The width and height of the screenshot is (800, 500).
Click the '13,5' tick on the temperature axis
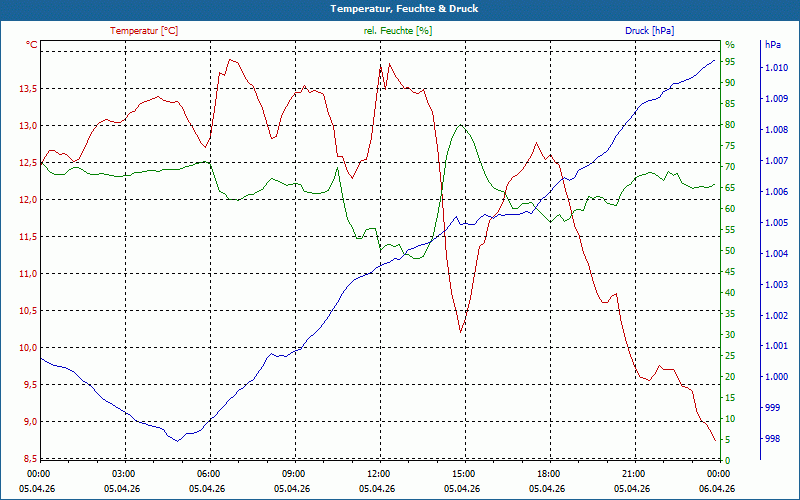(28, 89)
